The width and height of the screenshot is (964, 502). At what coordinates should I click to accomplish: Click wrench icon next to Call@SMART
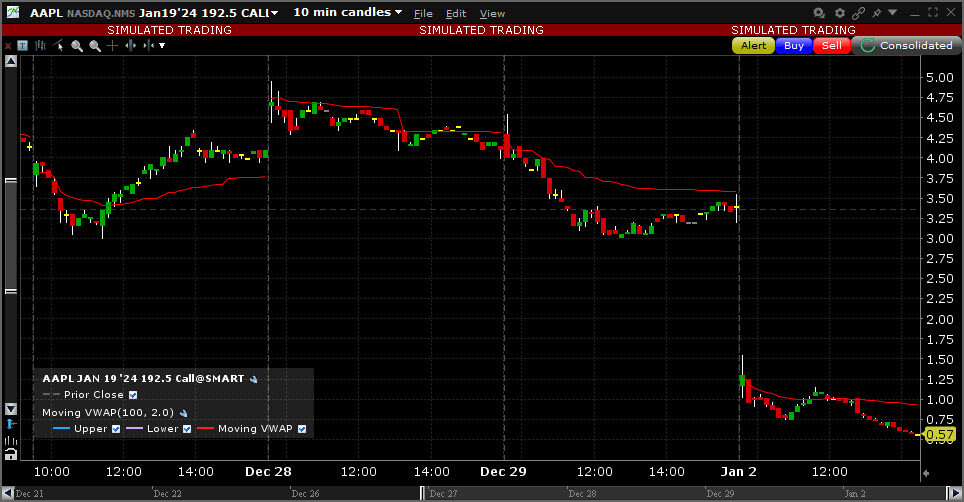pos(253,380)
